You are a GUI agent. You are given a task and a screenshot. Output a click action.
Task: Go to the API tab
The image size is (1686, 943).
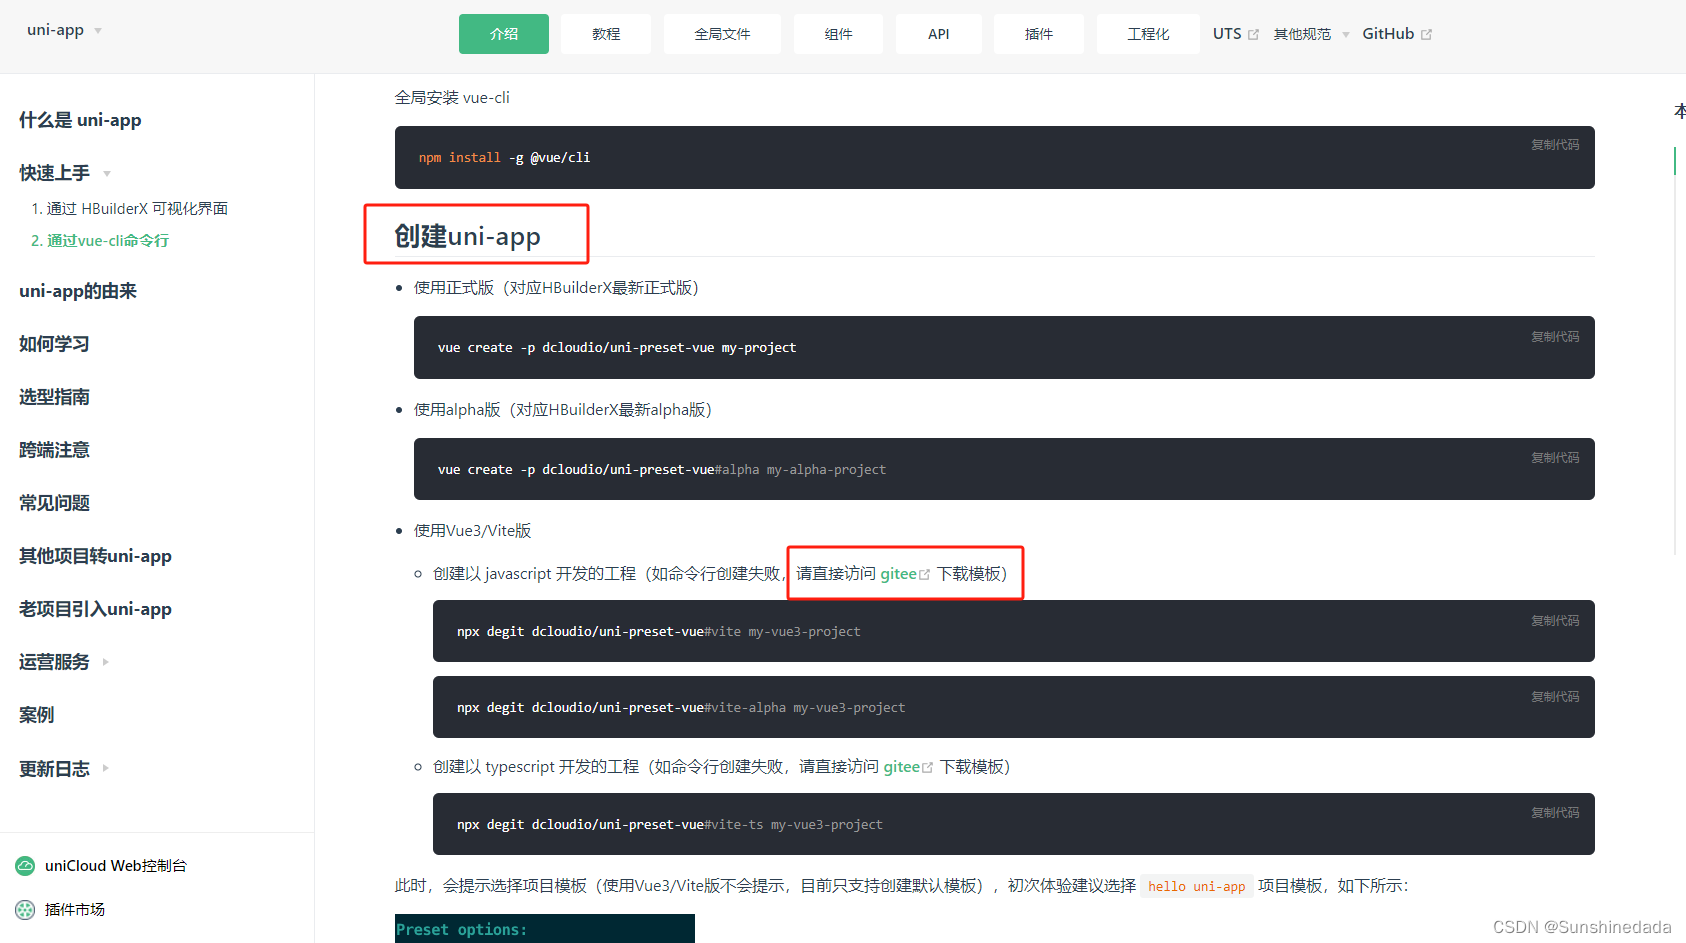pos(938,34)
